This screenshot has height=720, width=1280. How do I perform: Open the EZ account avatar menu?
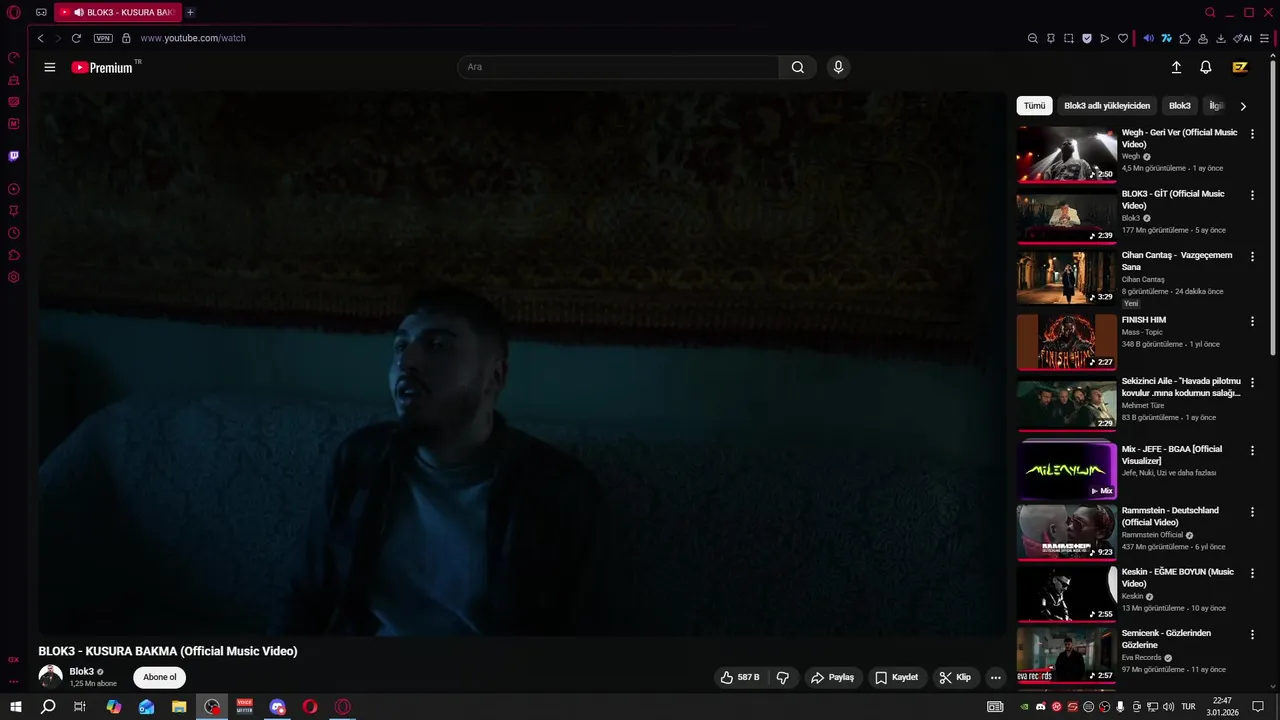(1240, 67)
